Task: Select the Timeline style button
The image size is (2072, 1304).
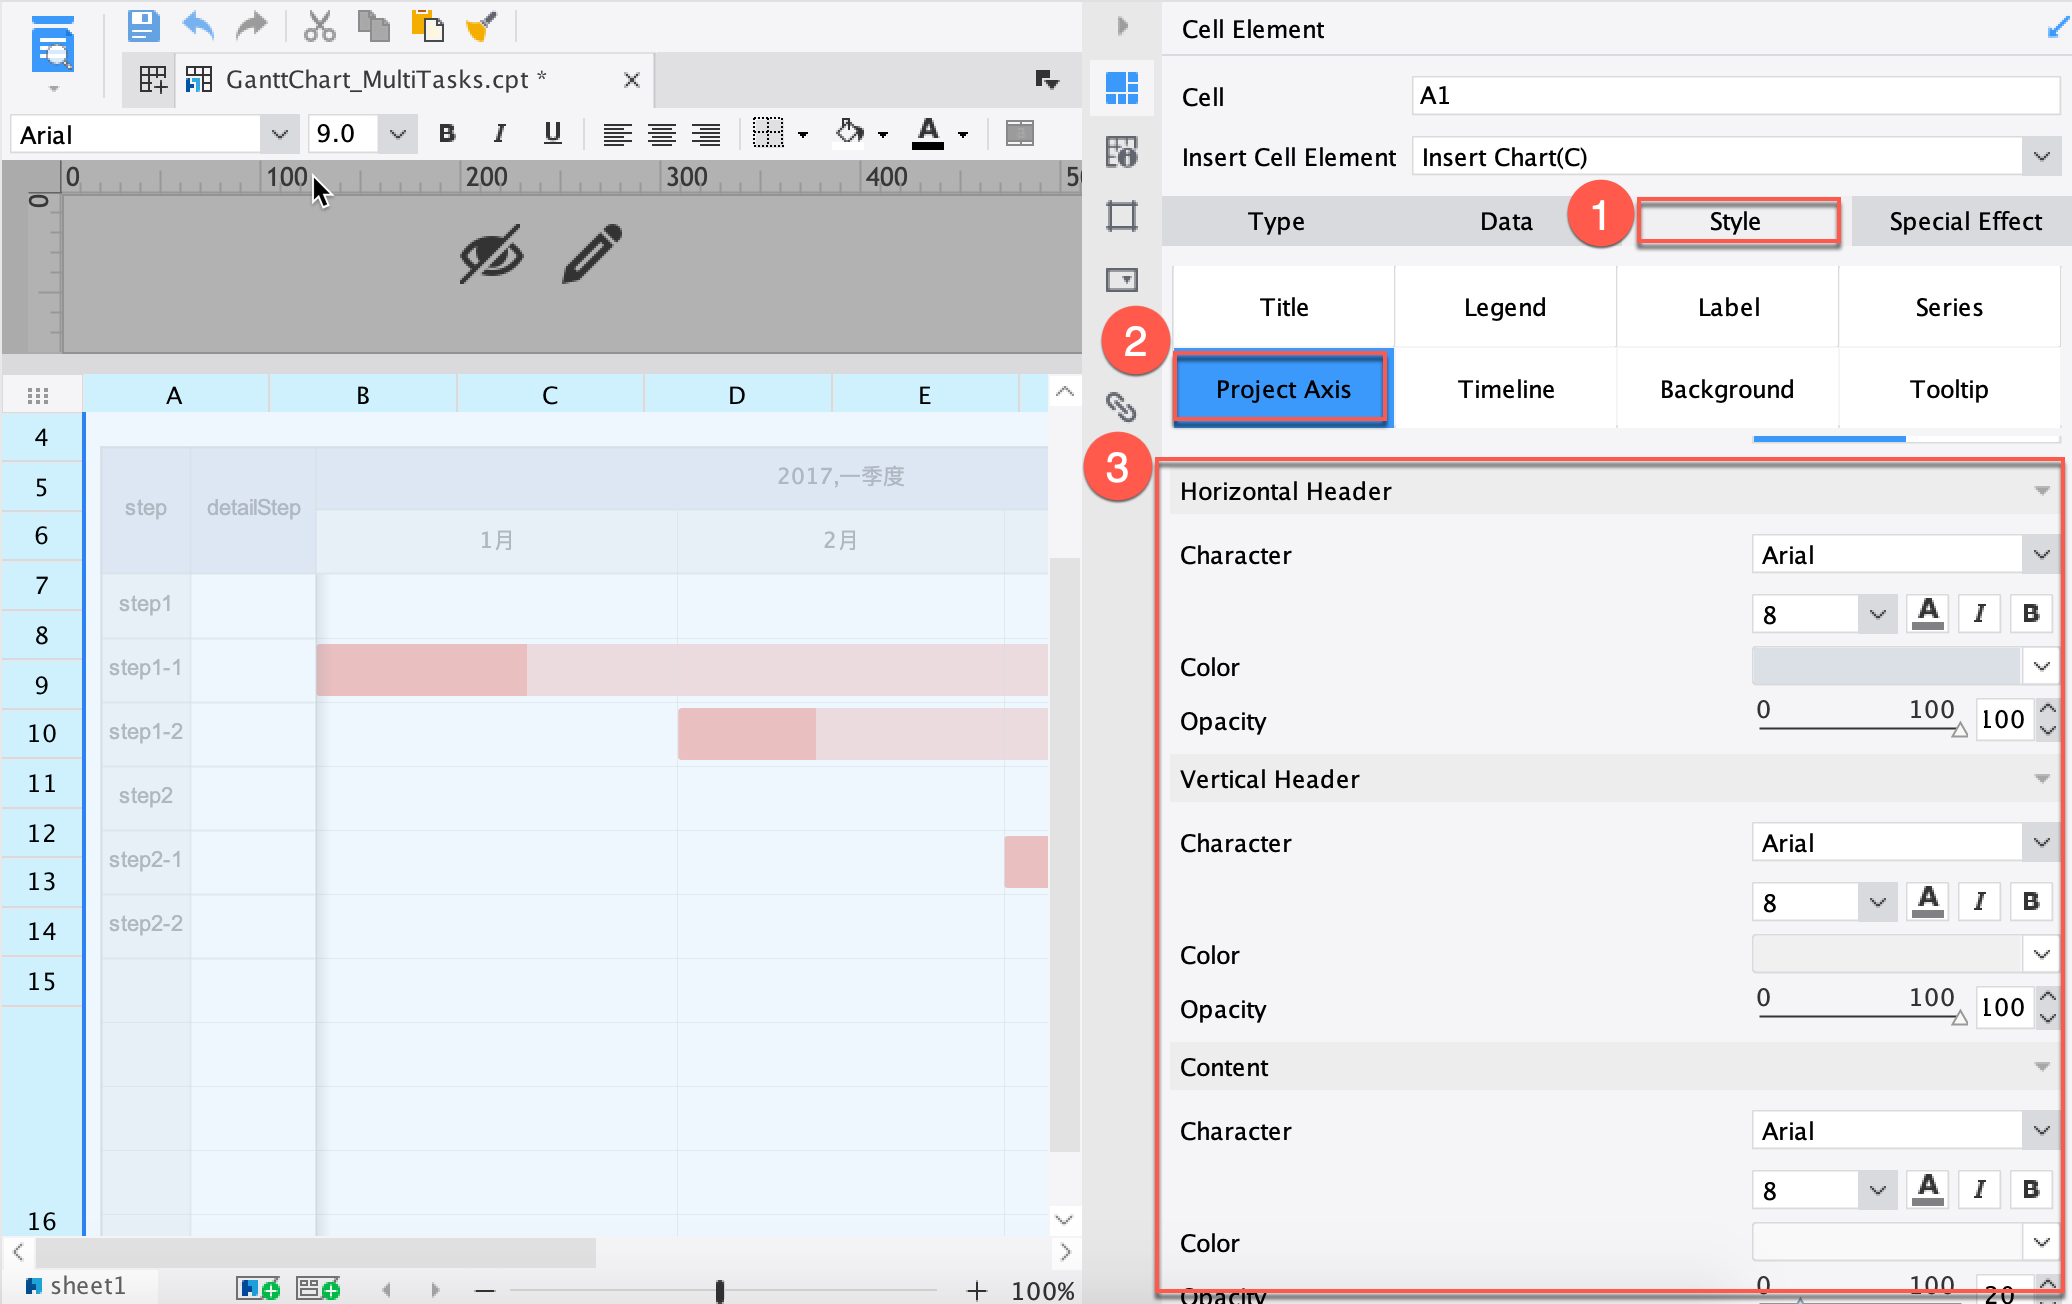Action: (x=1506, y=389)
